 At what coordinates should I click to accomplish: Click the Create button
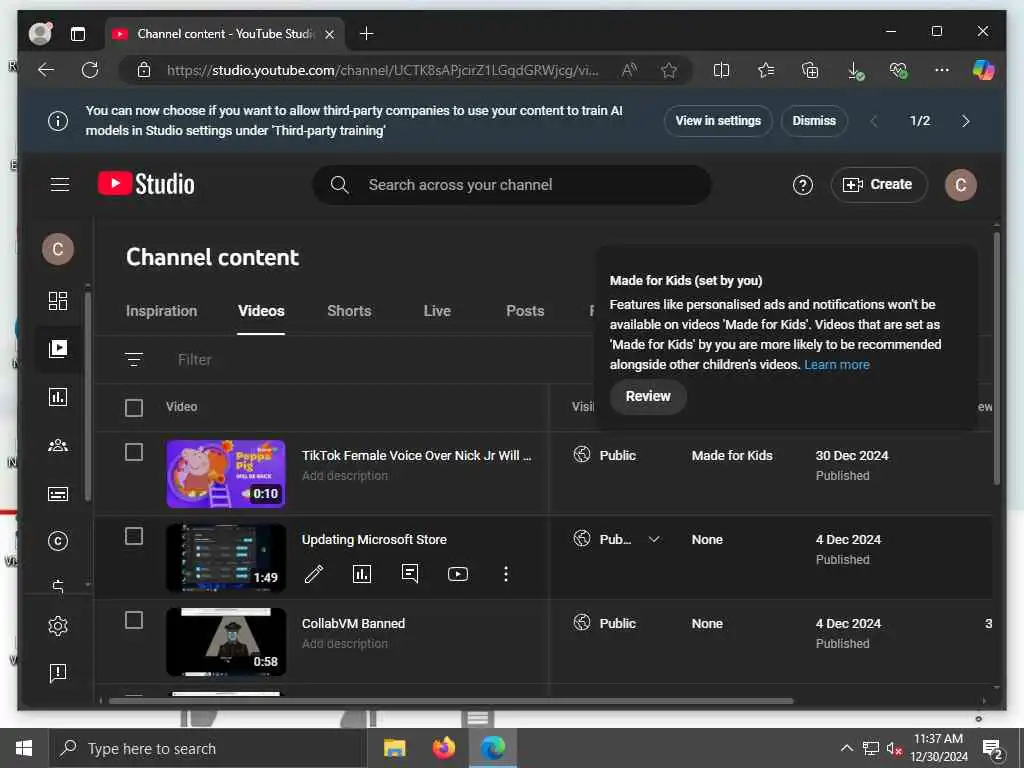[x=878, y=185]
